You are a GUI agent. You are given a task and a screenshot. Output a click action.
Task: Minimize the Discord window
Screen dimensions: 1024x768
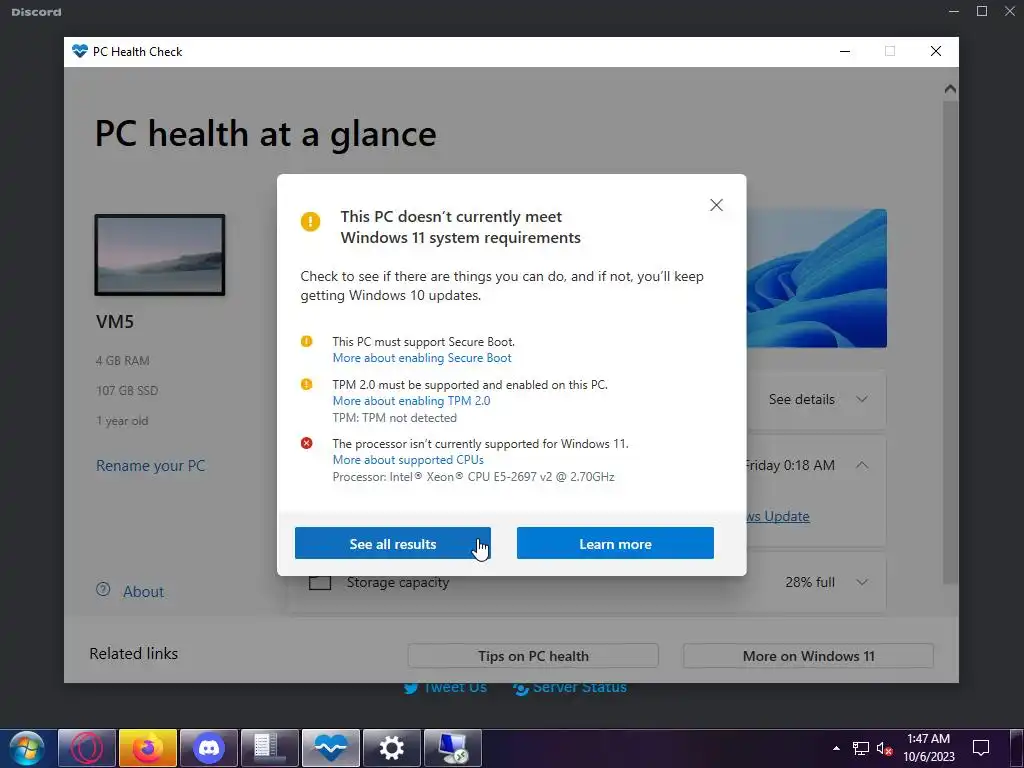click(954, 12)
